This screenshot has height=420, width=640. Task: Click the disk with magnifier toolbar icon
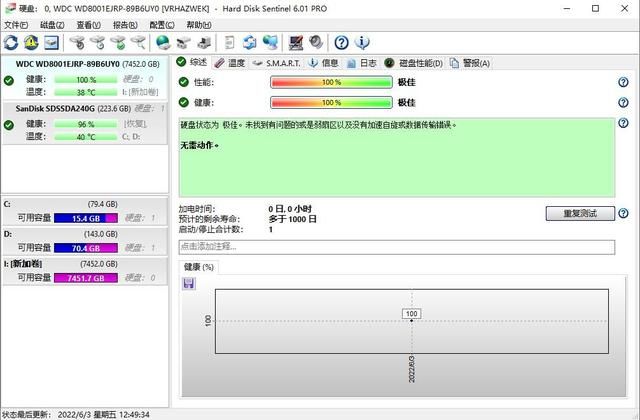coord(138,42)
